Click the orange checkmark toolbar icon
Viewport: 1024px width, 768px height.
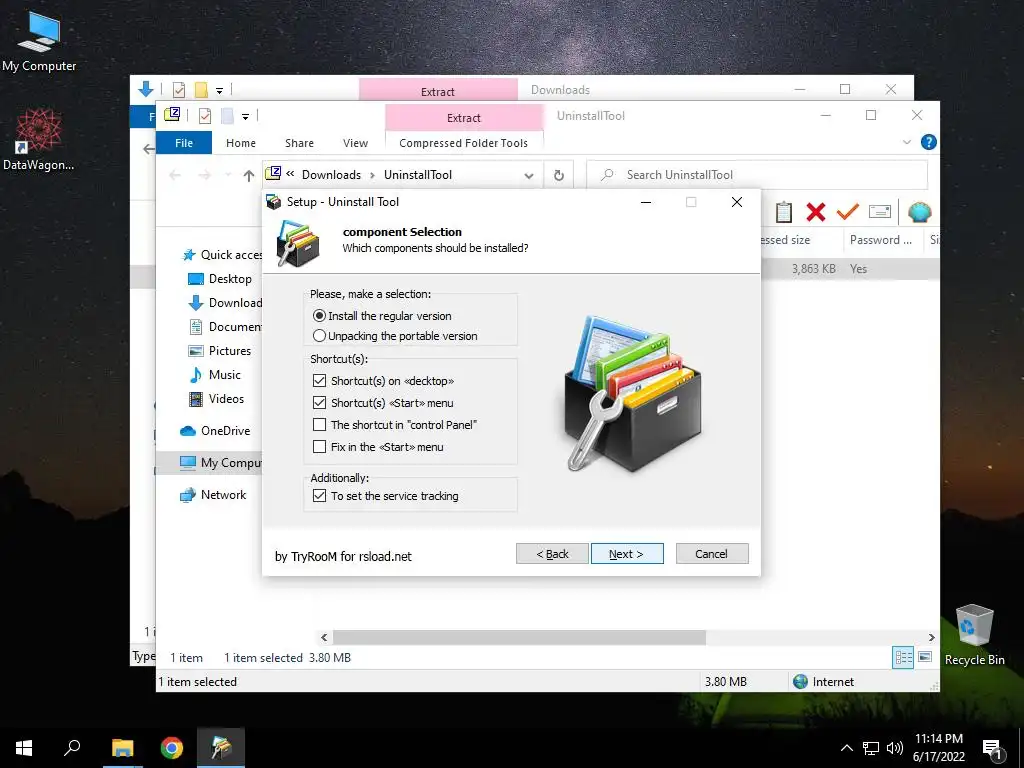tap(847, 212)
